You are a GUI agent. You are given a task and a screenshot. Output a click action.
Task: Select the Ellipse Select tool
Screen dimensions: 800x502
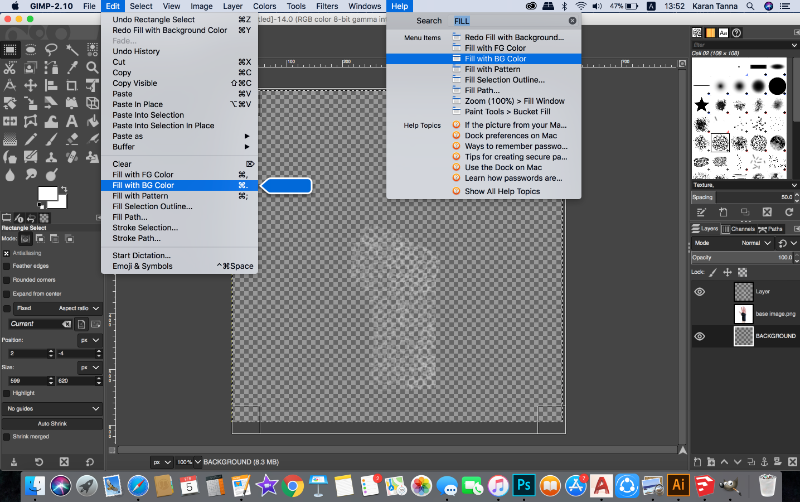click(31, 49)
